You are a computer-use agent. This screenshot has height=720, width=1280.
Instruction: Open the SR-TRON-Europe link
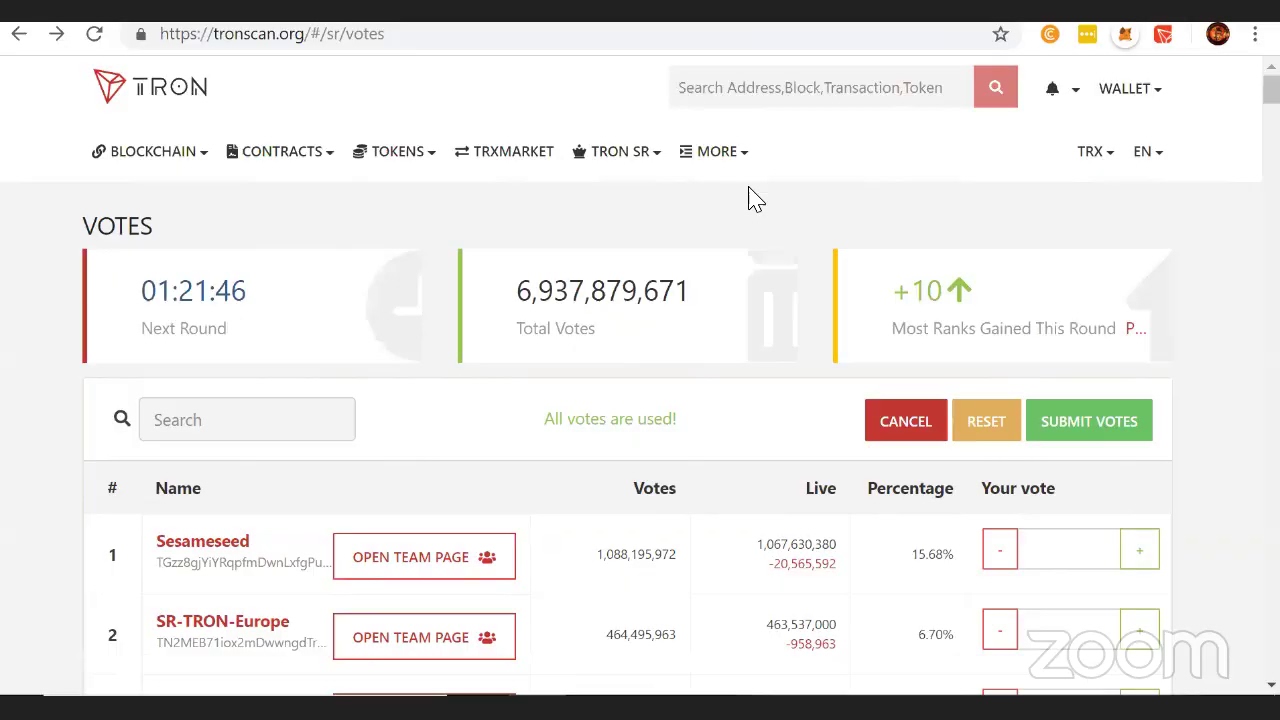pyautogui.click(x=223, y=621)
